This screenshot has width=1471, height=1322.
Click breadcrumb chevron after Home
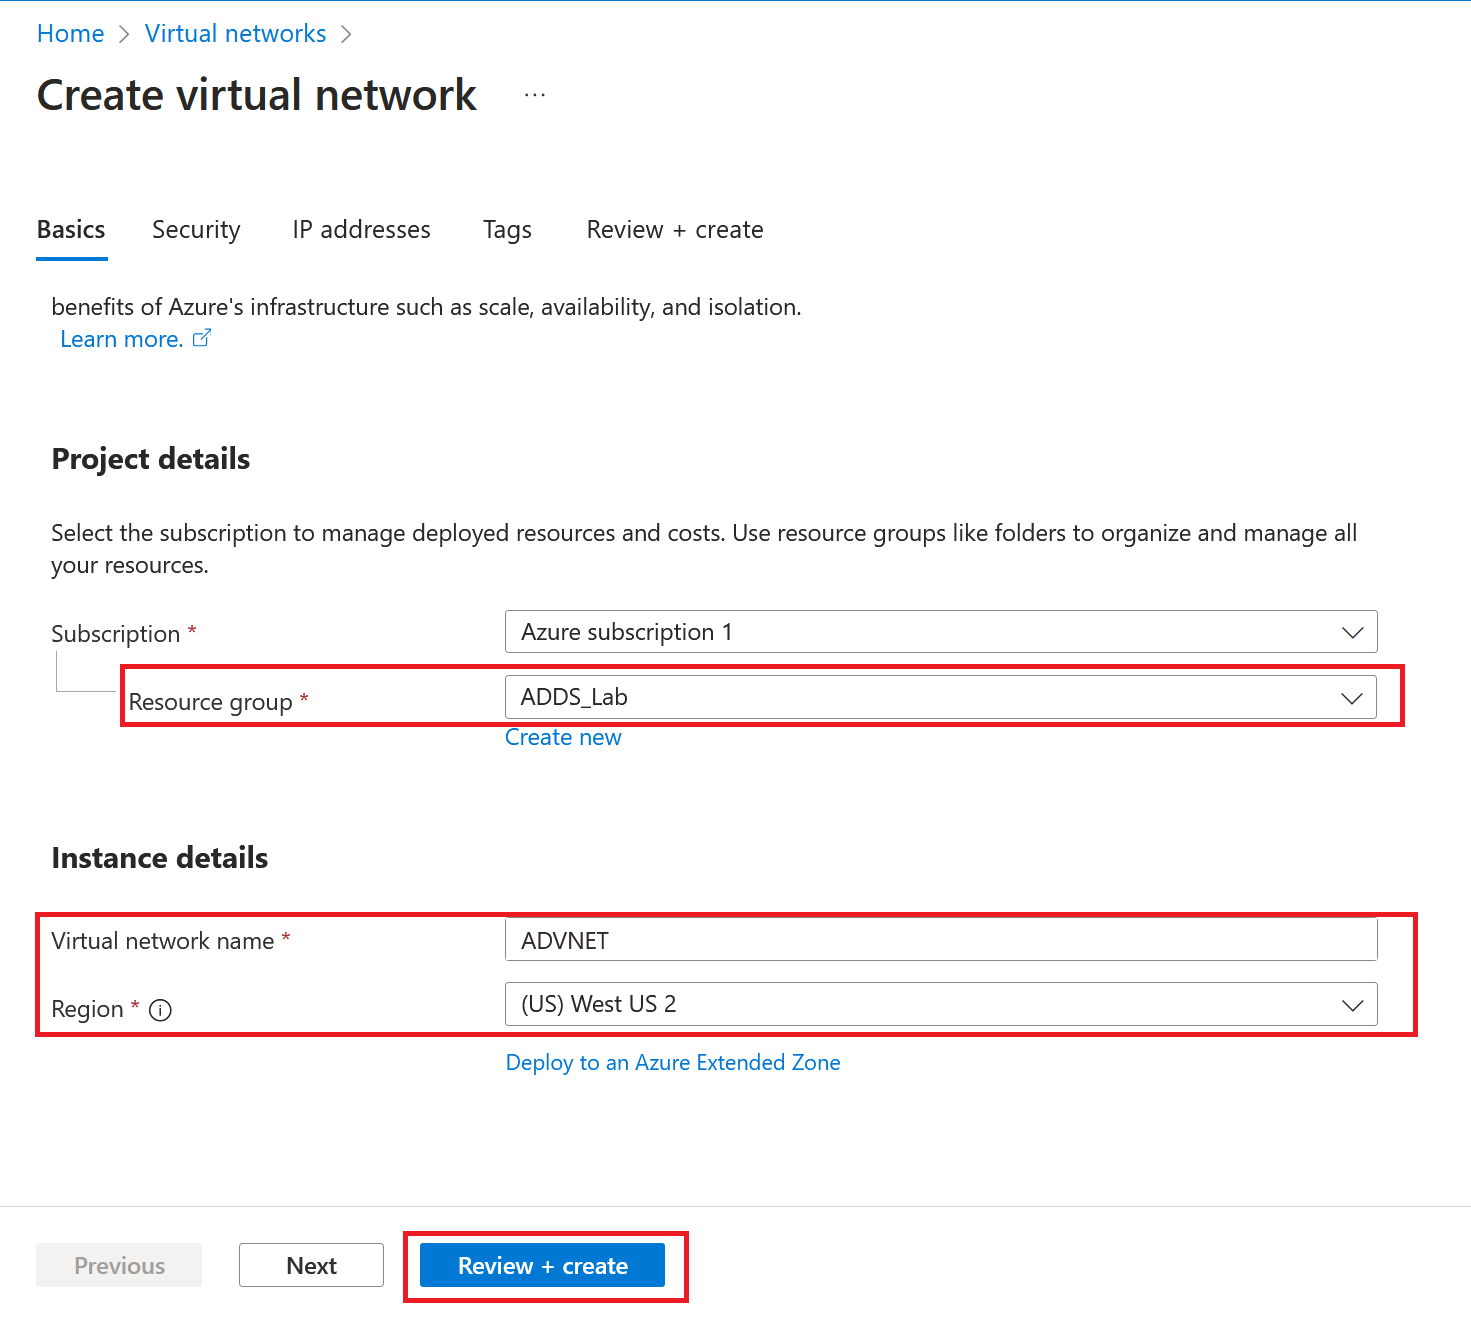point(124,34)
